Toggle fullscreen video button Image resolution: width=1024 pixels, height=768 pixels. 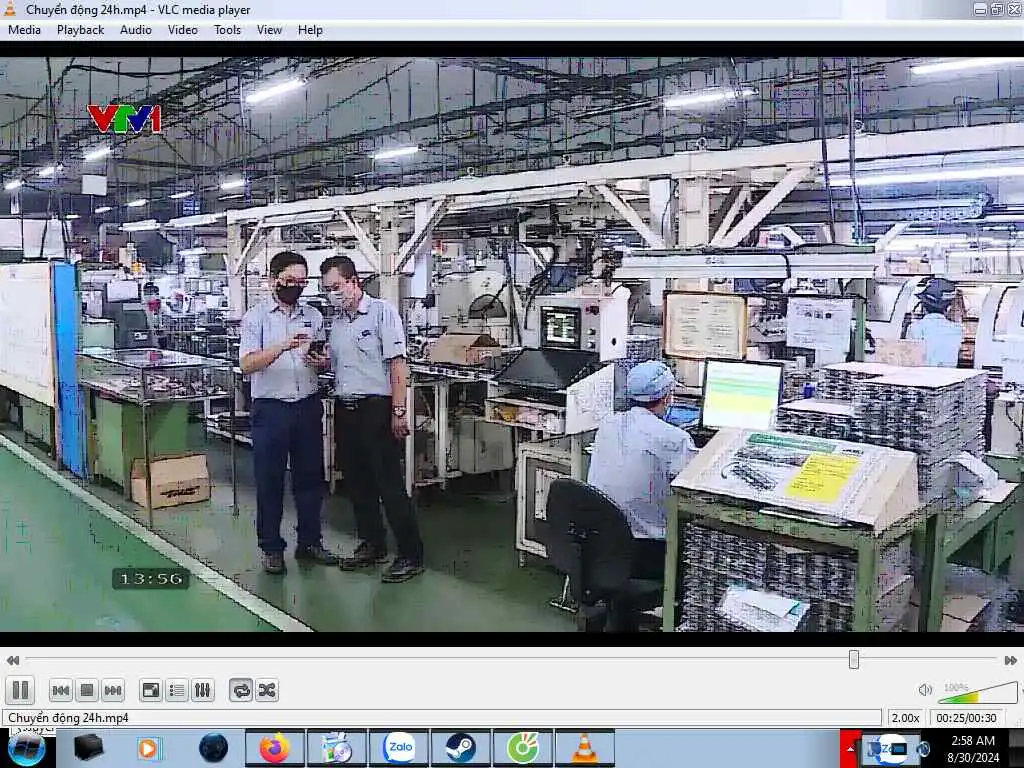151,690
